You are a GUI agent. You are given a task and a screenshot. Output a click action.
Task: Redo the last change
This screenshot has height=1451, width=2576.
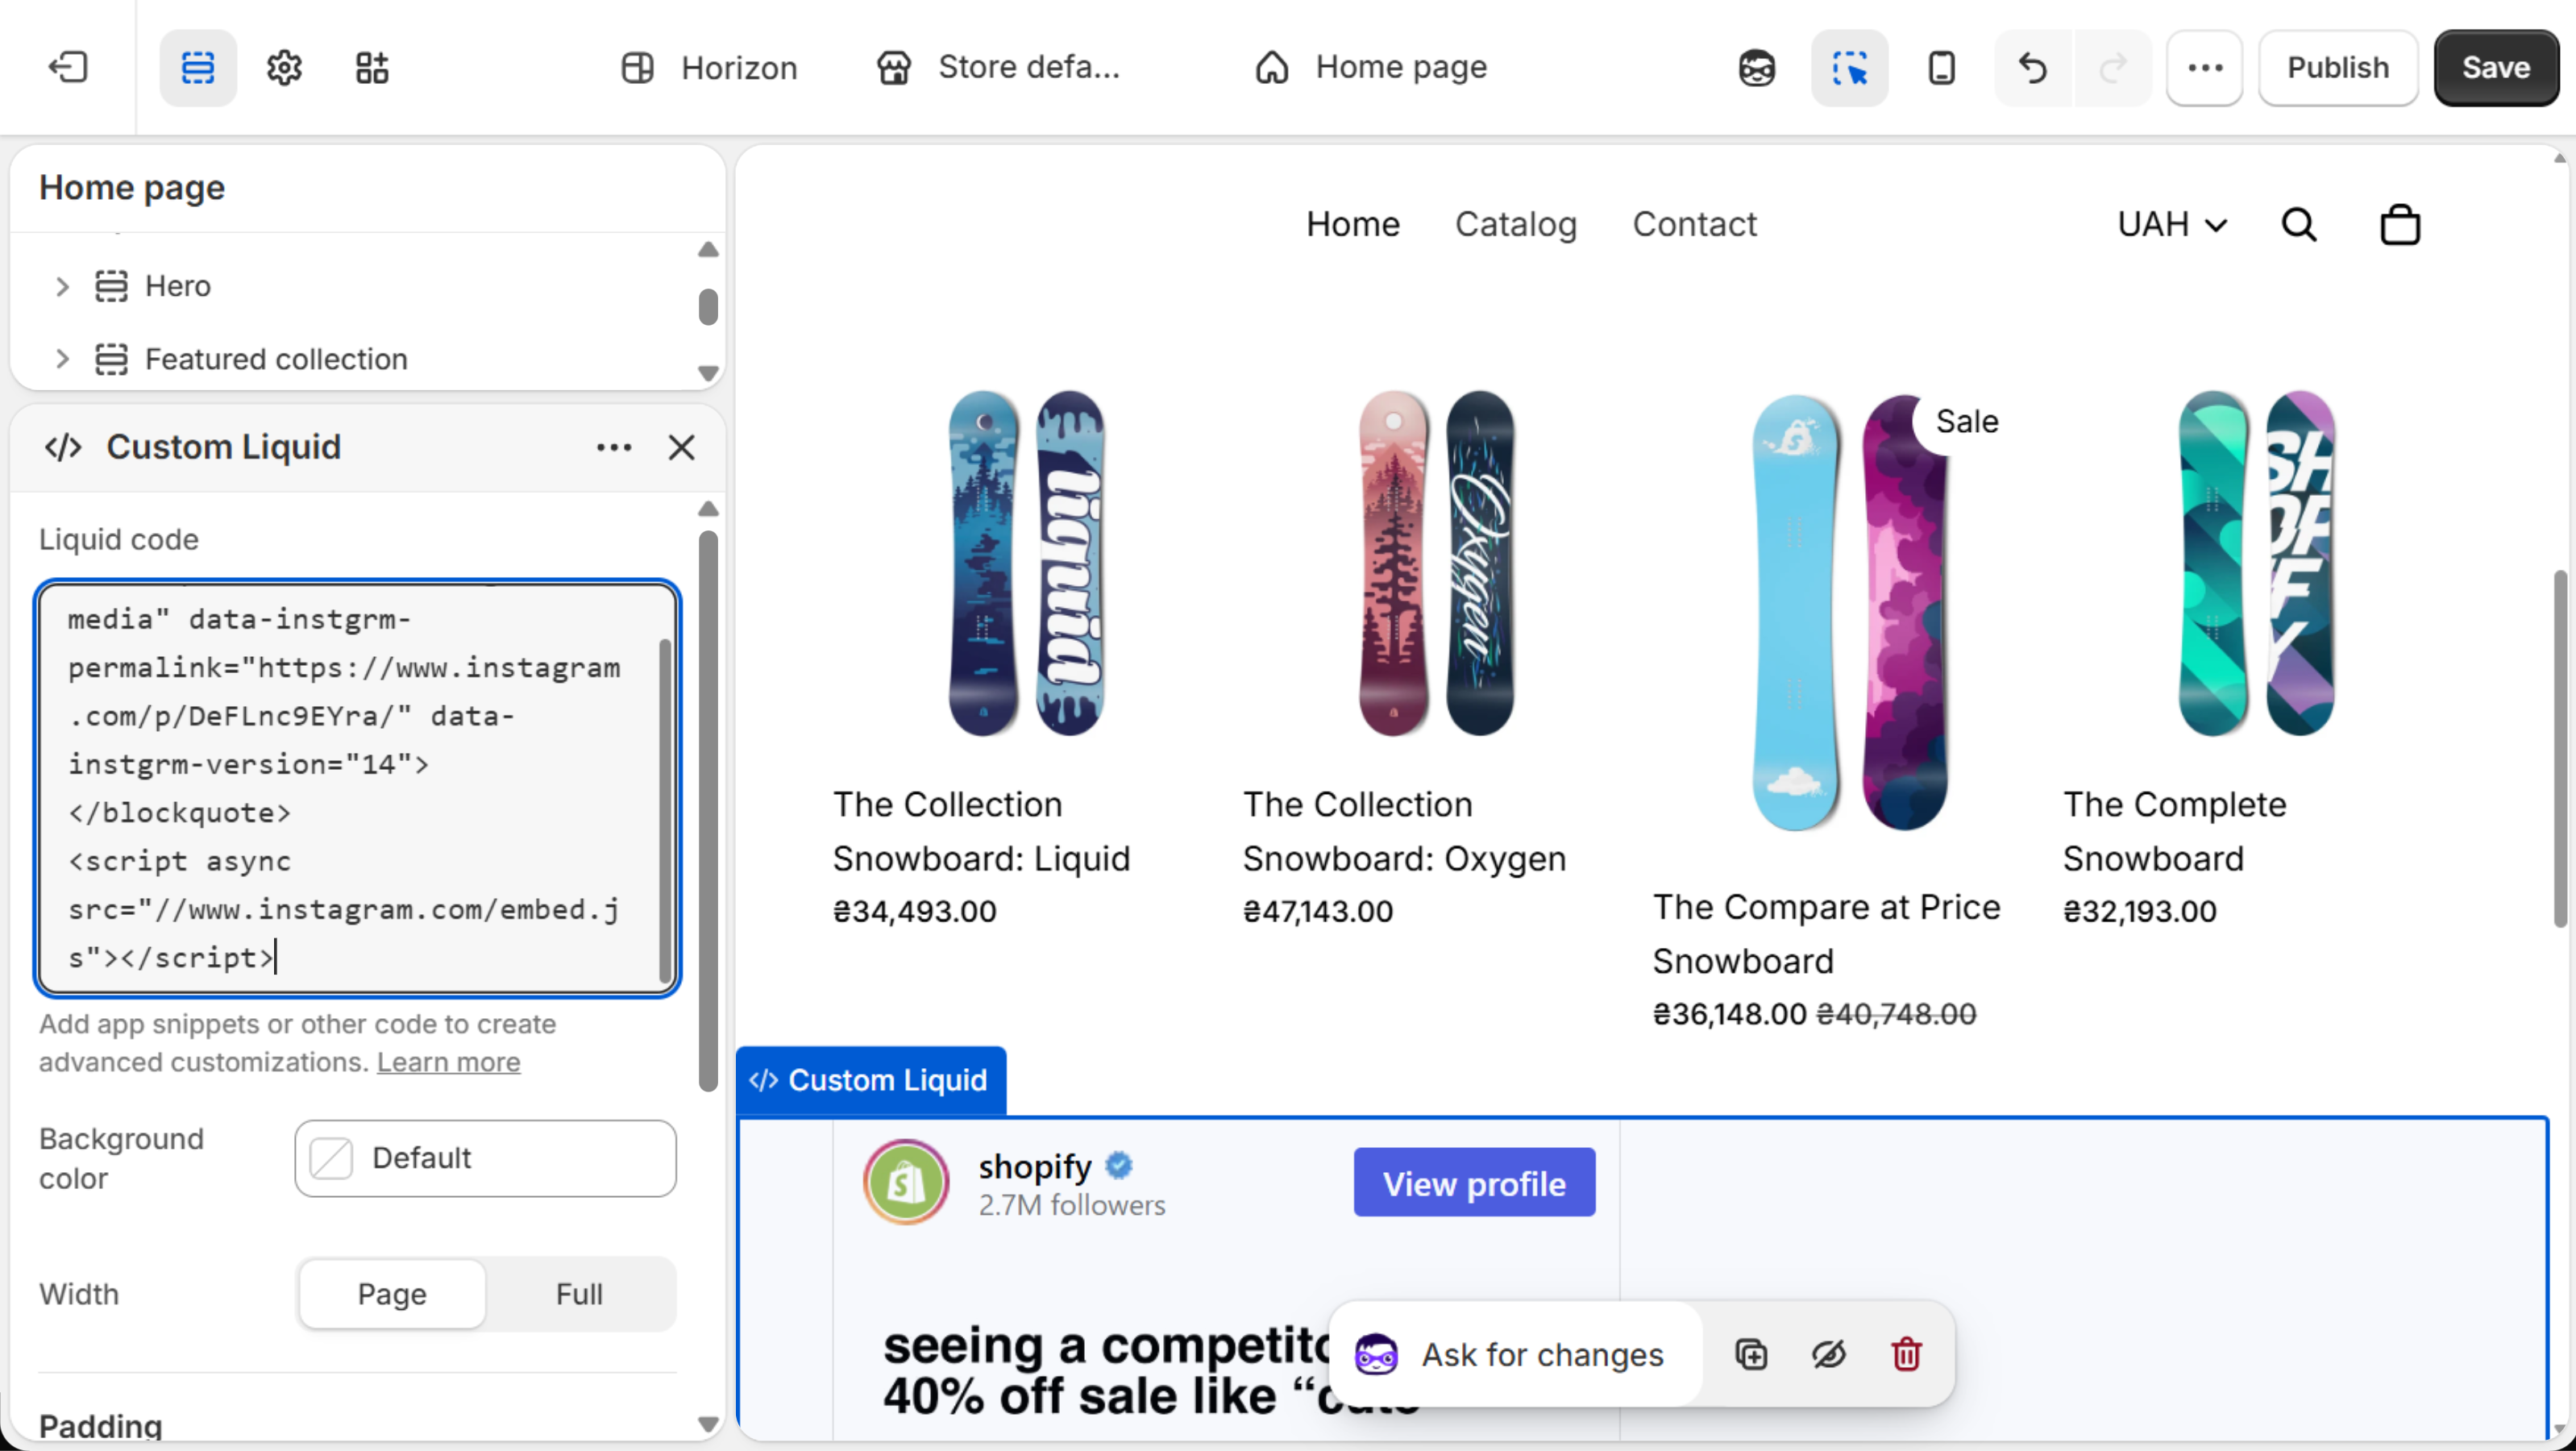click(x=2113, y=67)
